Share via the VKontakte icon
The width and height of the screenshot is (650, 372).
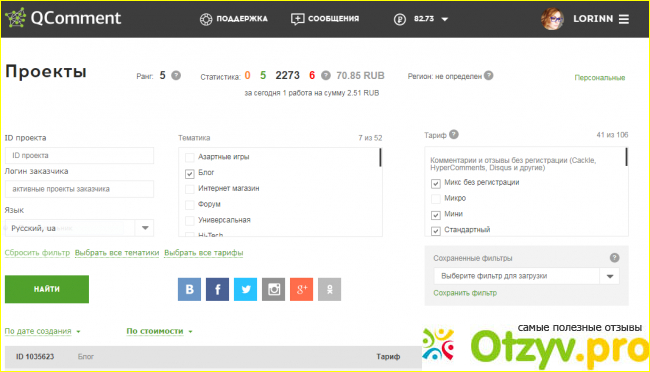point(189,289)
